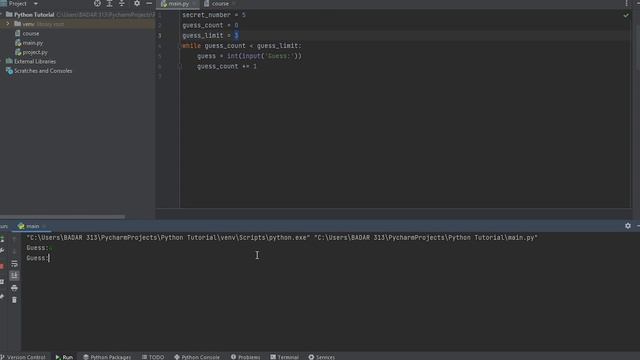Viewport: 640px width, 360px height.
Task: Select project.py in project tree
Action: (35, 52)
